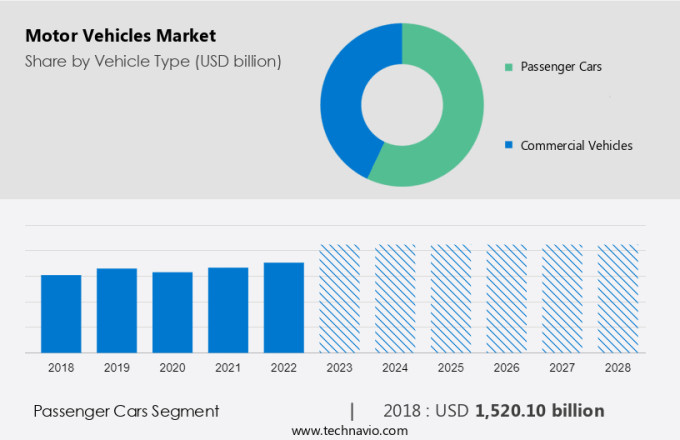This screenshot has width=680, height=440.
Task: Pick the 2021 bar in the chart
Action: 228,310
